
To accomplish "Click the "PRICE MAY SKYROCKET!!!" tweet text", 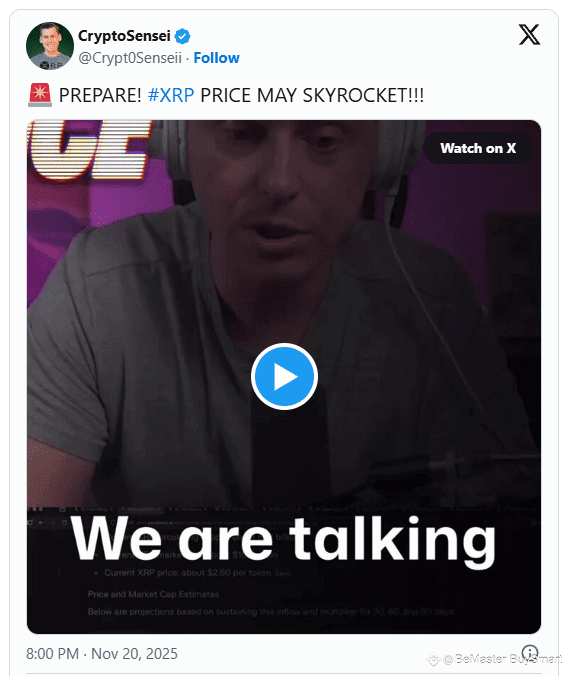I will (312, 95).
